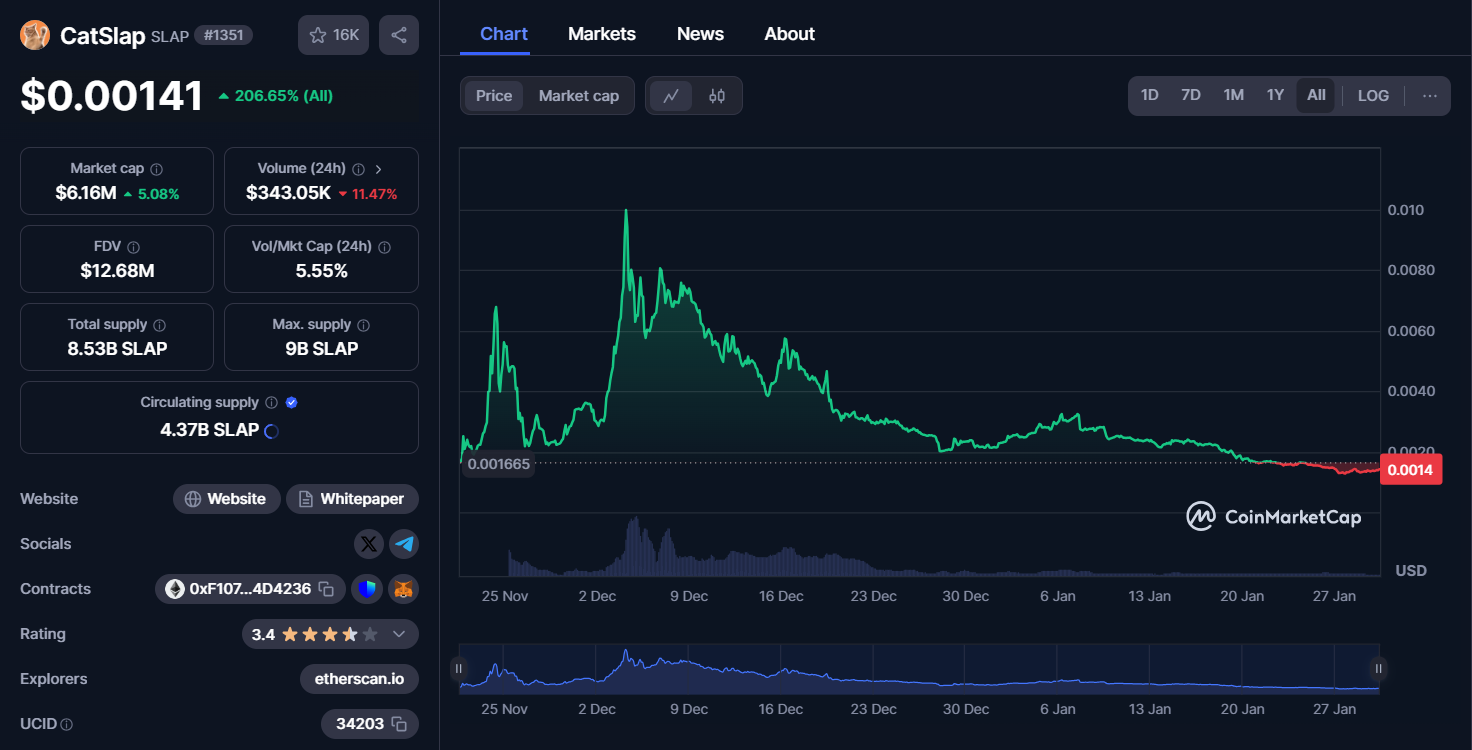Click the CatSlap coin logo

coord(35,35)
